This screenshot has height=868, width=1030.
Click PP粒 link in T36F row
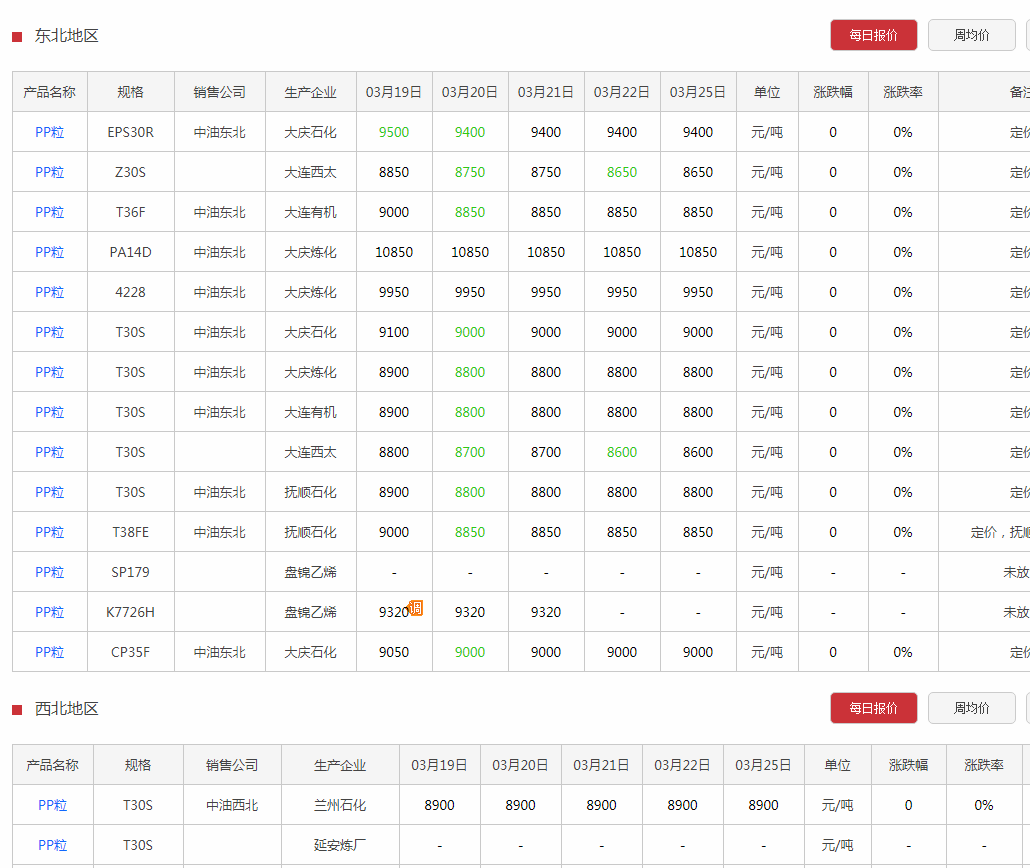50,212
